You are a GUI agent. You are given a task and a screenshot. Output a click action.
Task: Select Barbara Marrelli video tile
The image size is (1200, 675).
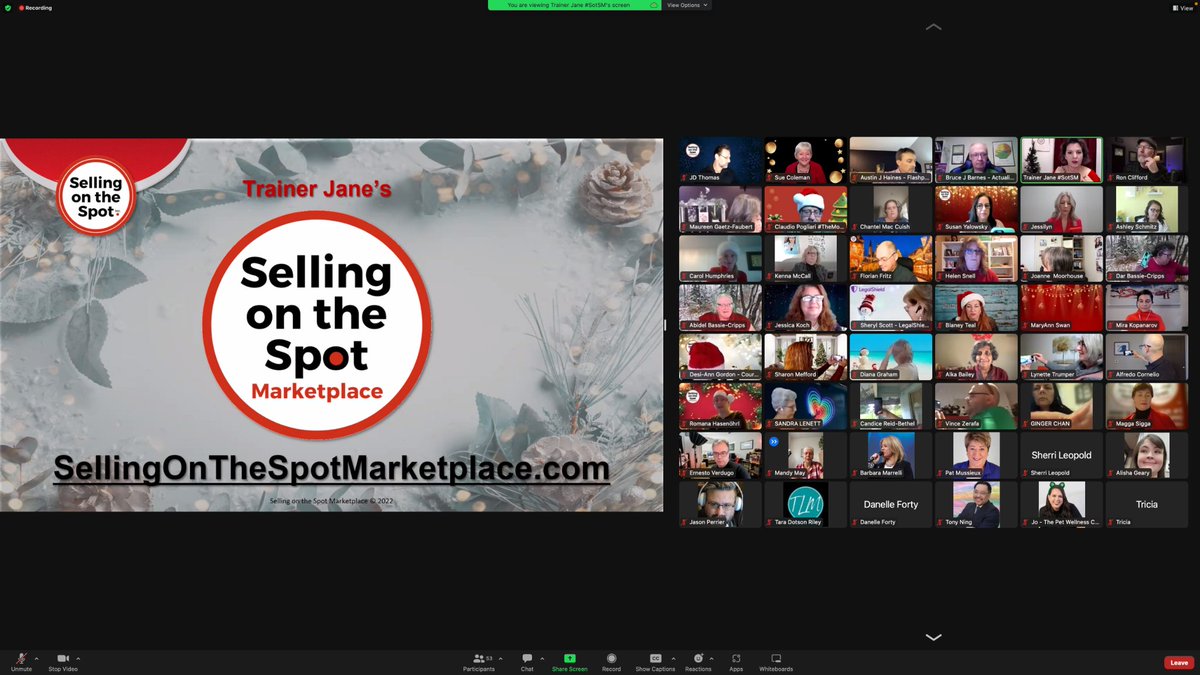pyautogui.click(x=891, y=455)
